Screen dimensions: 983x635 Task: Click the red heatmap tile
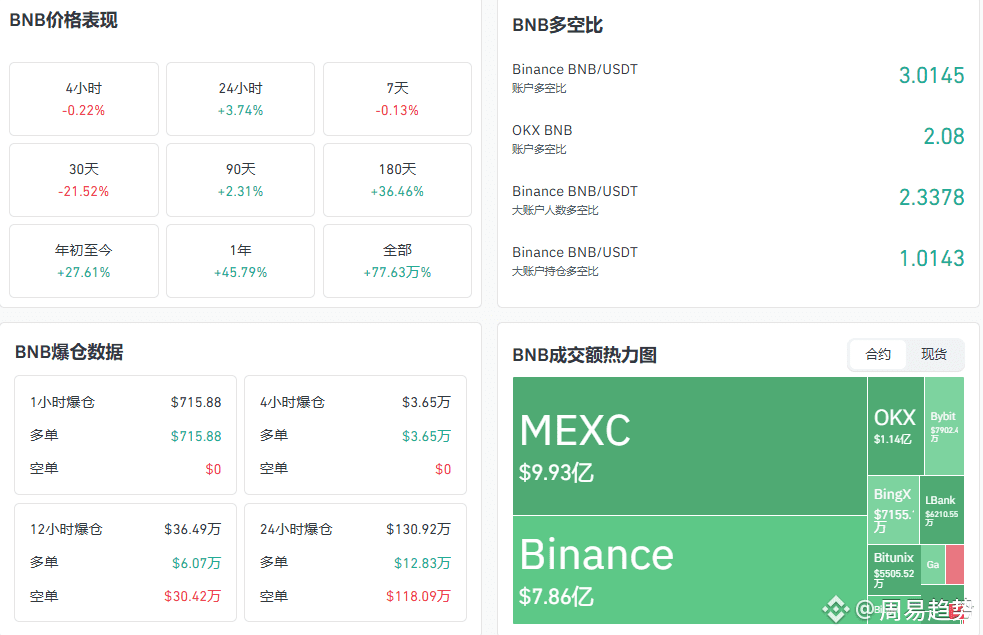pyautogui.click(x=955, y=564)
